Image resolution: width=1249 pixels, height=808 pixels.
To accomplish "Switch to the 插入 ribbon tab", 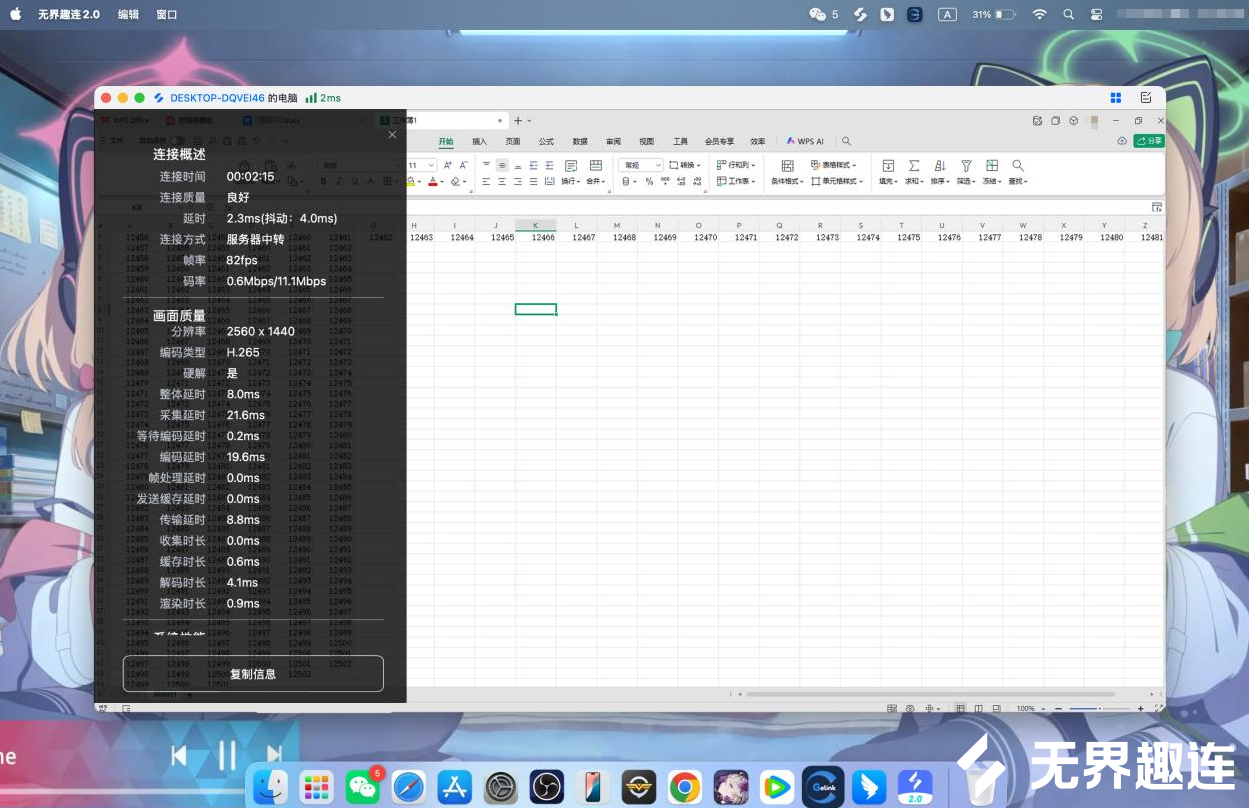I will [x=479, y=142].
